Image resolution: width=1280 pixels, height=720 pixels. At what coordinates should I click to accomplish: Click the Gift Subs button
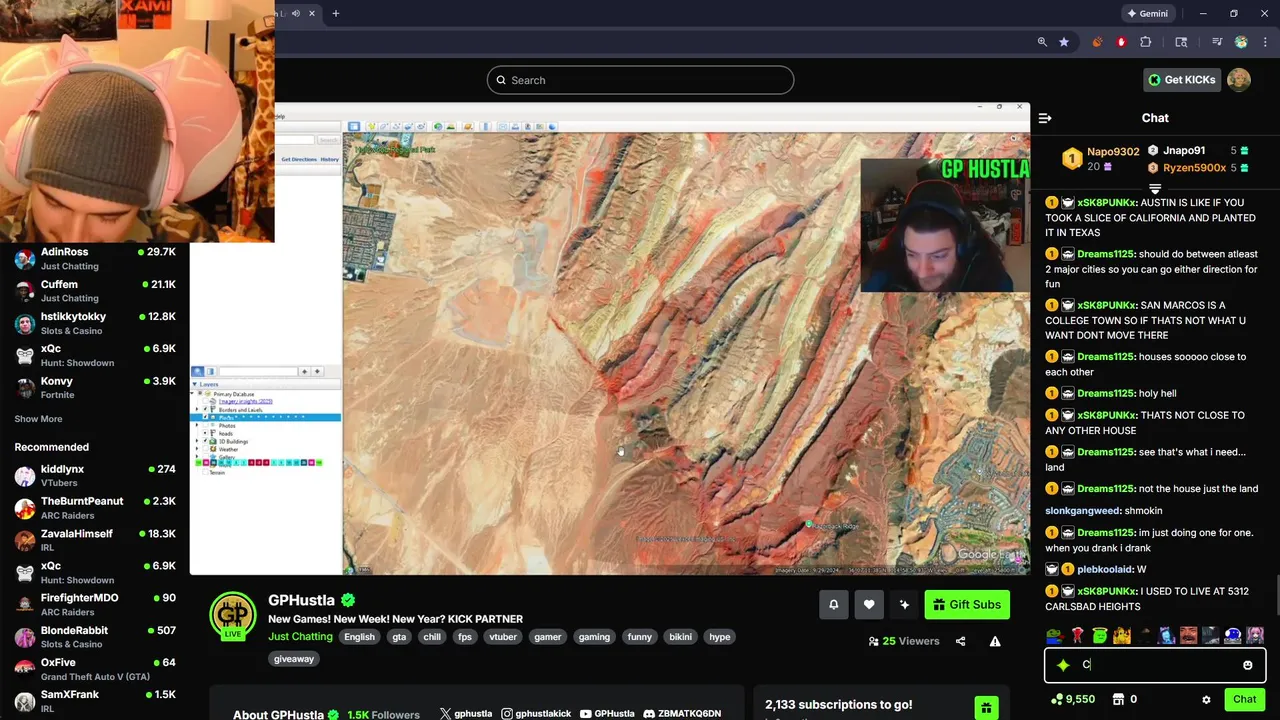967,604
